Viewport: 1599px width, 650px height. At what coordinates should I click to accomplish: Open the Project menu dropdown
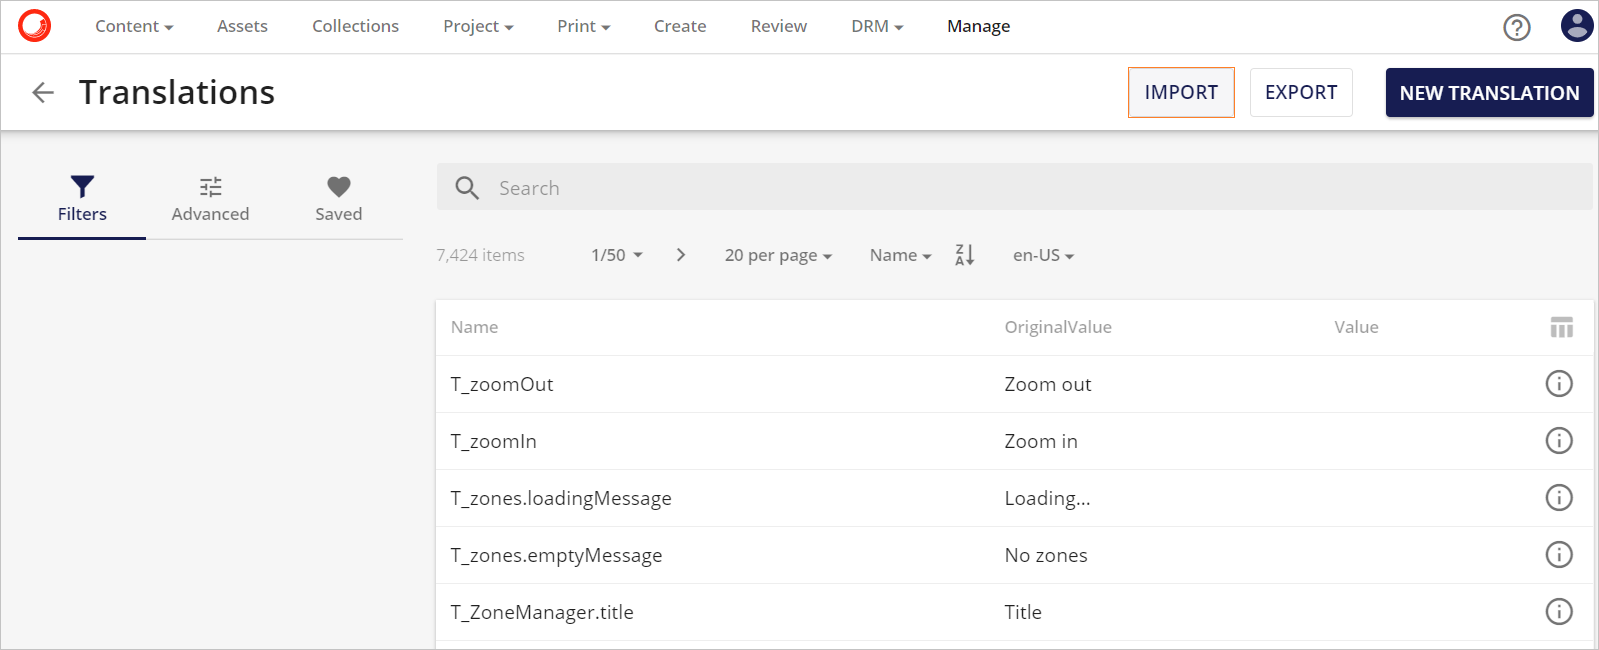click(x=478, y=26)
